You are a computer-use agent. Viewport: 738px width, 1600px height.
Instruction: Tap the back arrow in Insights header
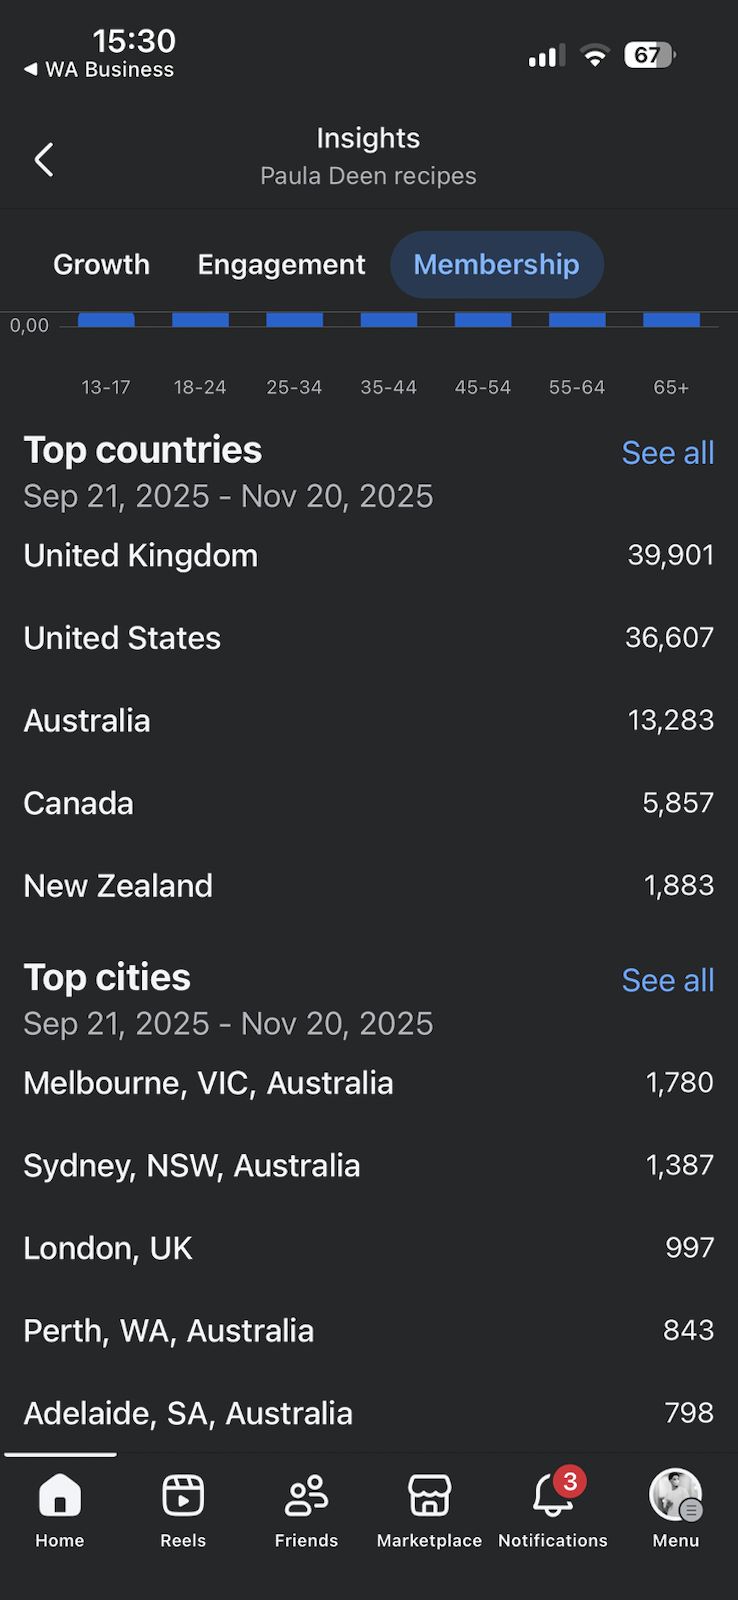coord(44,160)
